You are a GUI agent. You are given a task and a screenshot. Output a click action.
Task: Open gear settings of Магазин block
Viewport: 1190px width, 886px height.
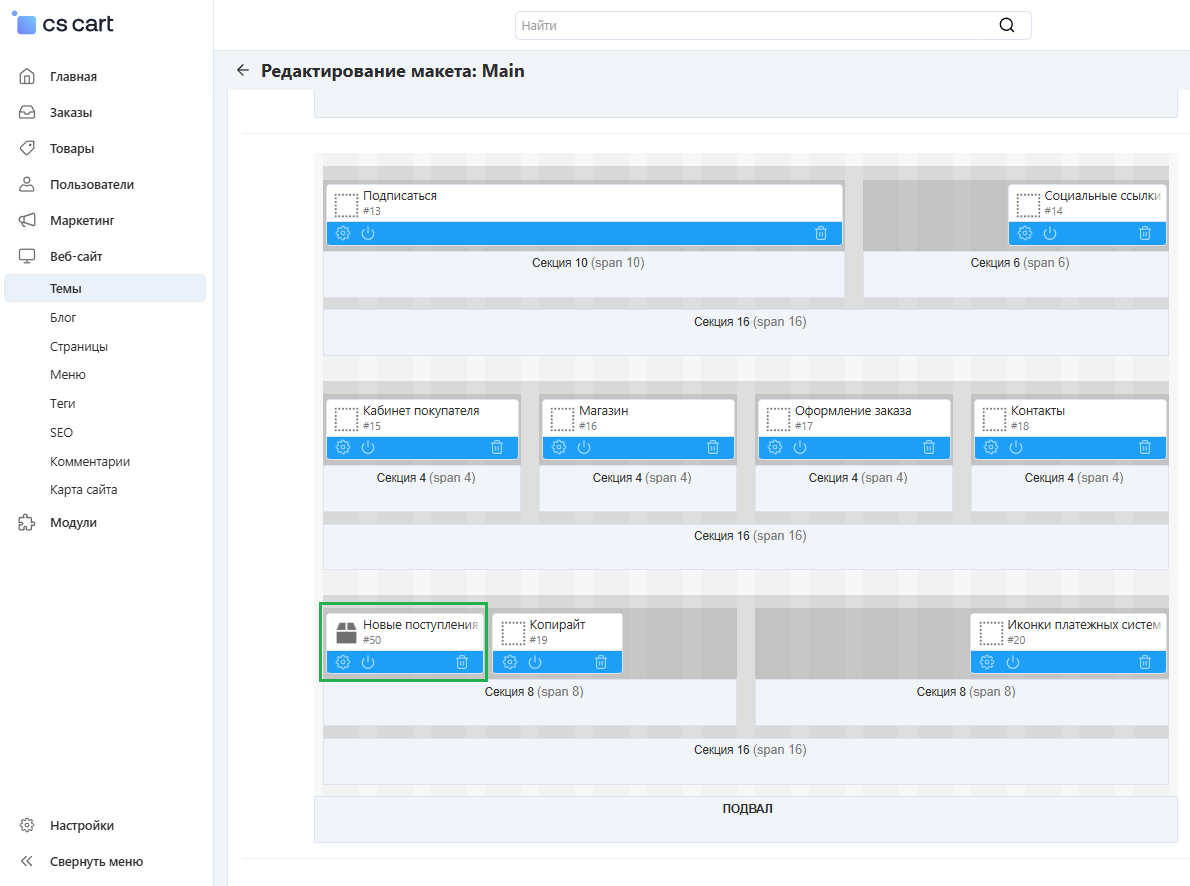[559, 447]
